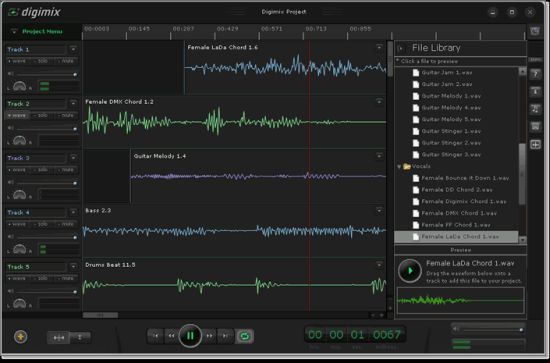The height and width of the screenshot is (363, 550).
Task: Click the preview waveform thumbnail
Action: tap(461, 301)
